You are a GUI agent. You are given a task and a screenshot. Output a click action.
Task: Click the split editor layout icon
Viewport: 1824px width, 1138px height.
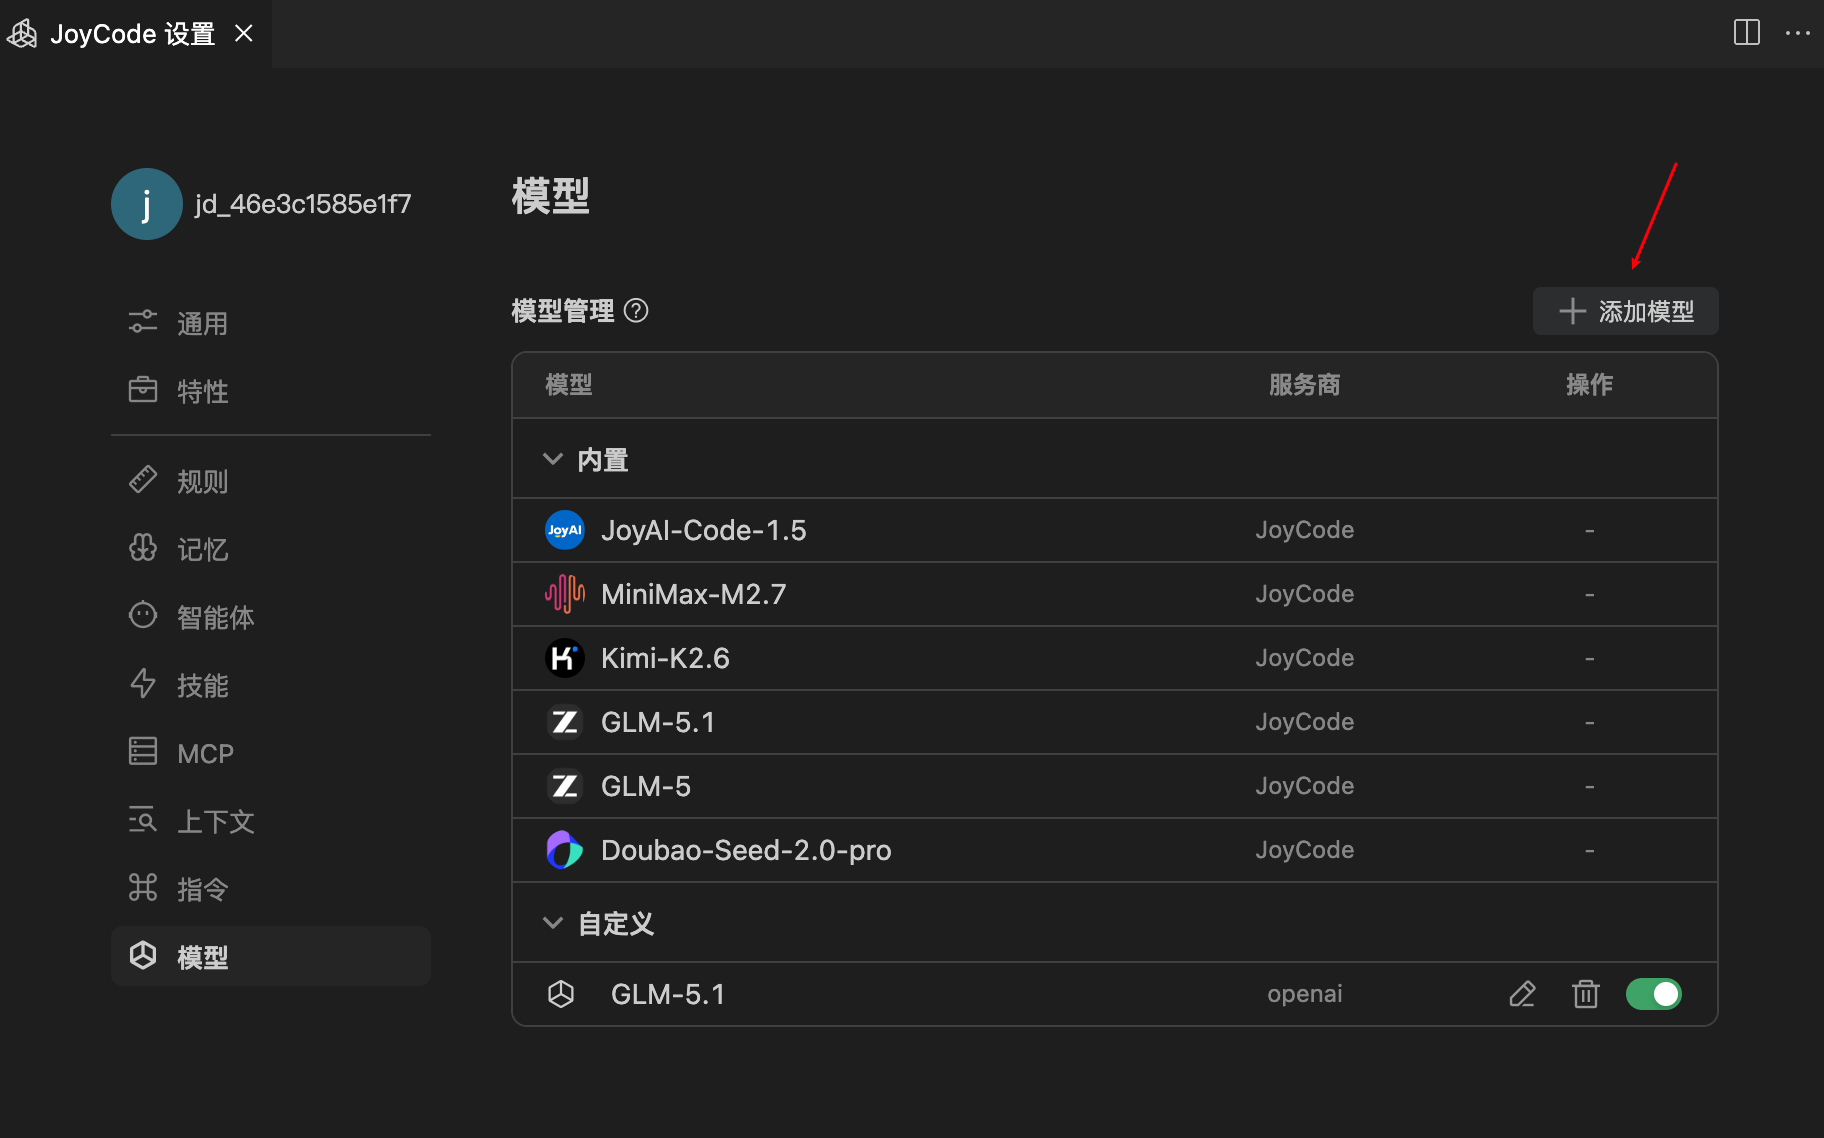pyautogui.click(x=1747, y=33)
